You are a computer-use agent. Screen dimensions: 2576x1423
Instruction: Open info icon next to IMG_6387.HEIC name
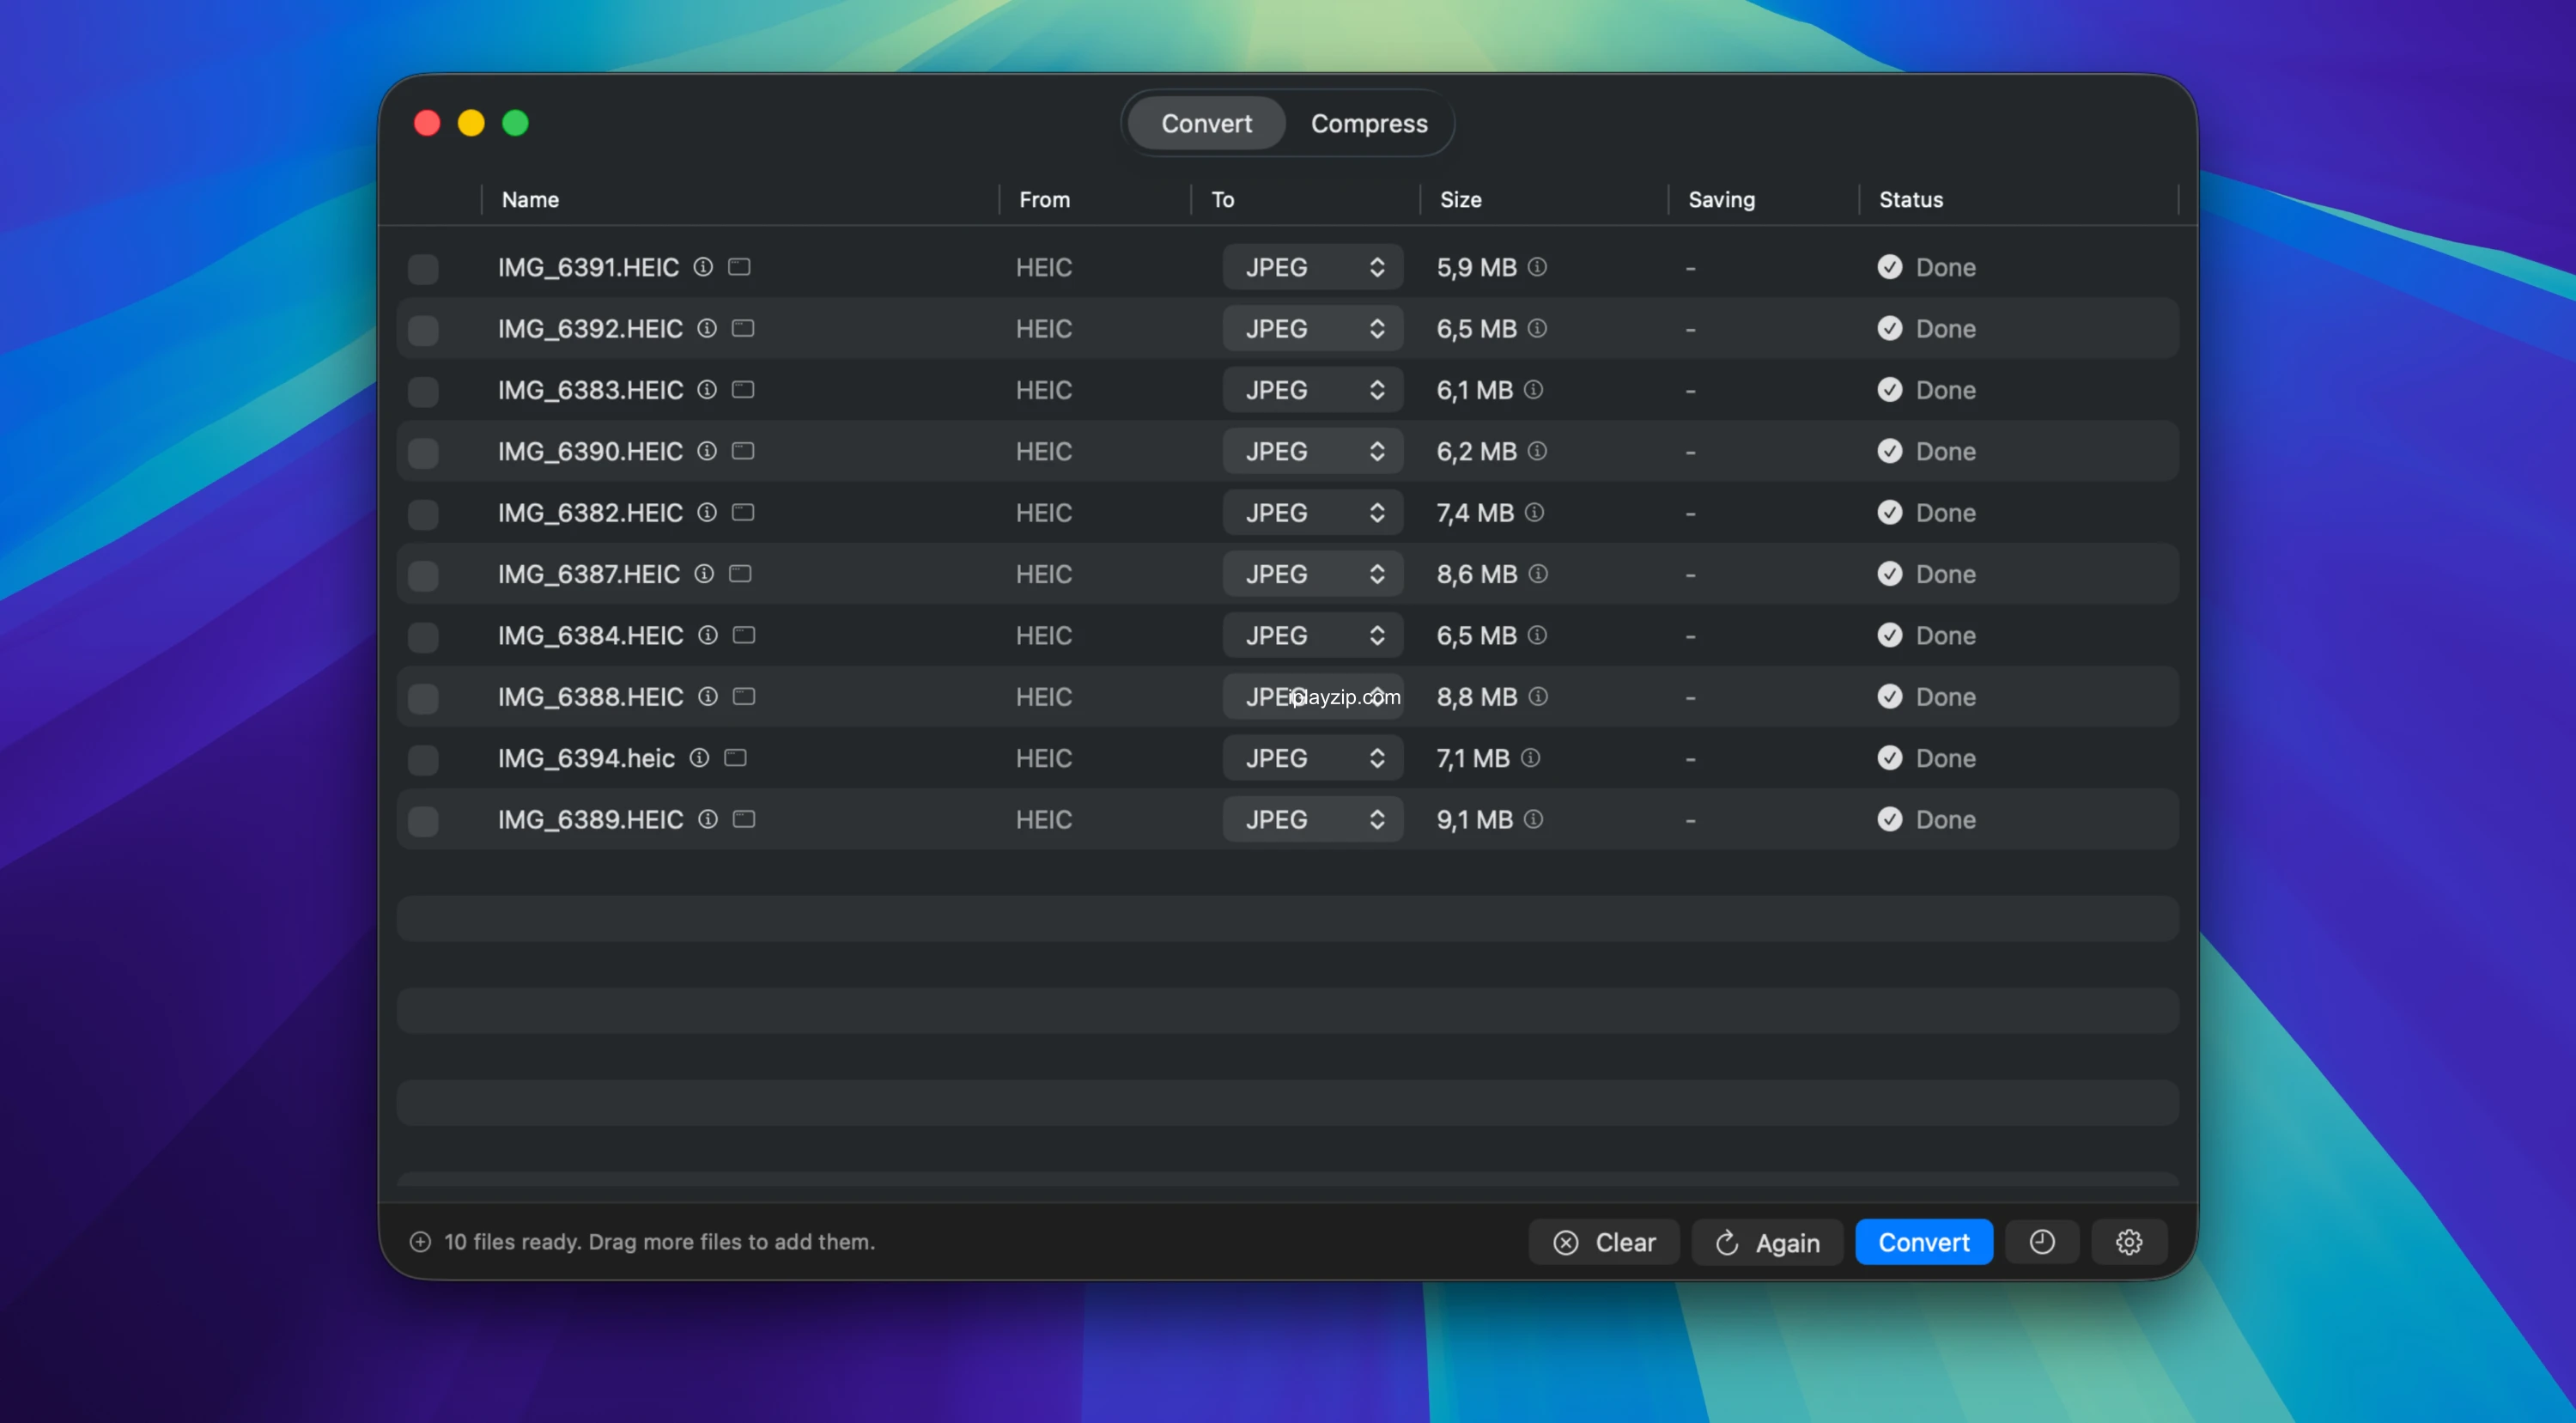click(704, 574)
